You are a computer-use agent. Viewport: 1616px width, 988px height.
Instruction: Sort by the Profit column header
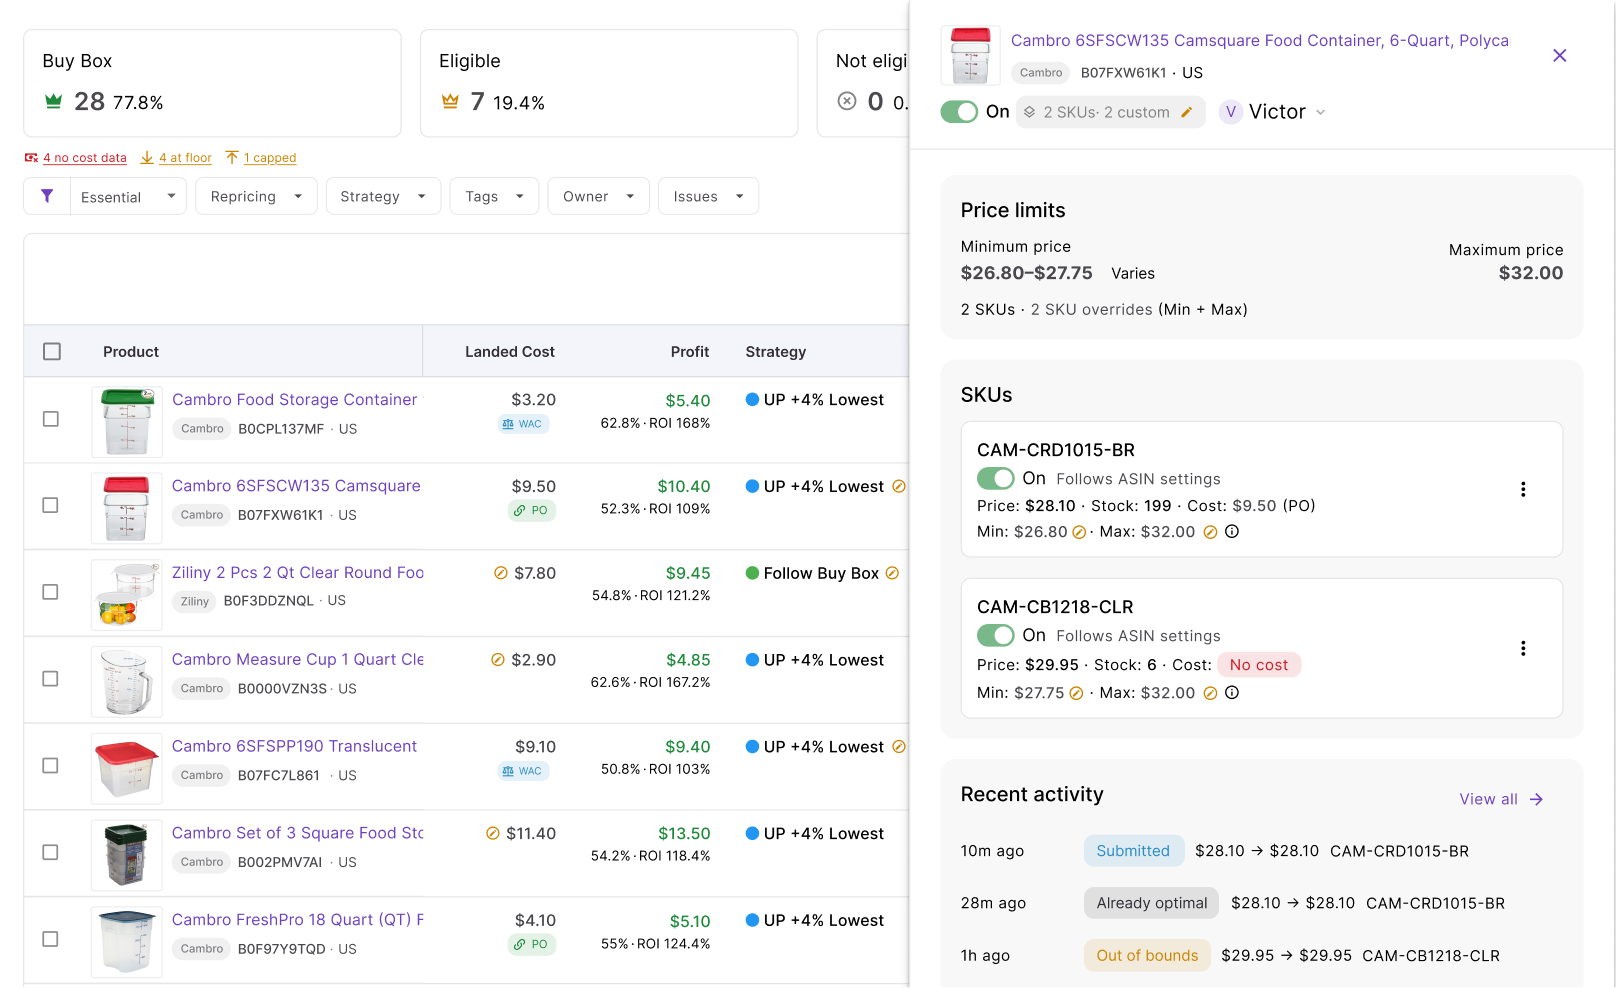(x=690, y=351)
